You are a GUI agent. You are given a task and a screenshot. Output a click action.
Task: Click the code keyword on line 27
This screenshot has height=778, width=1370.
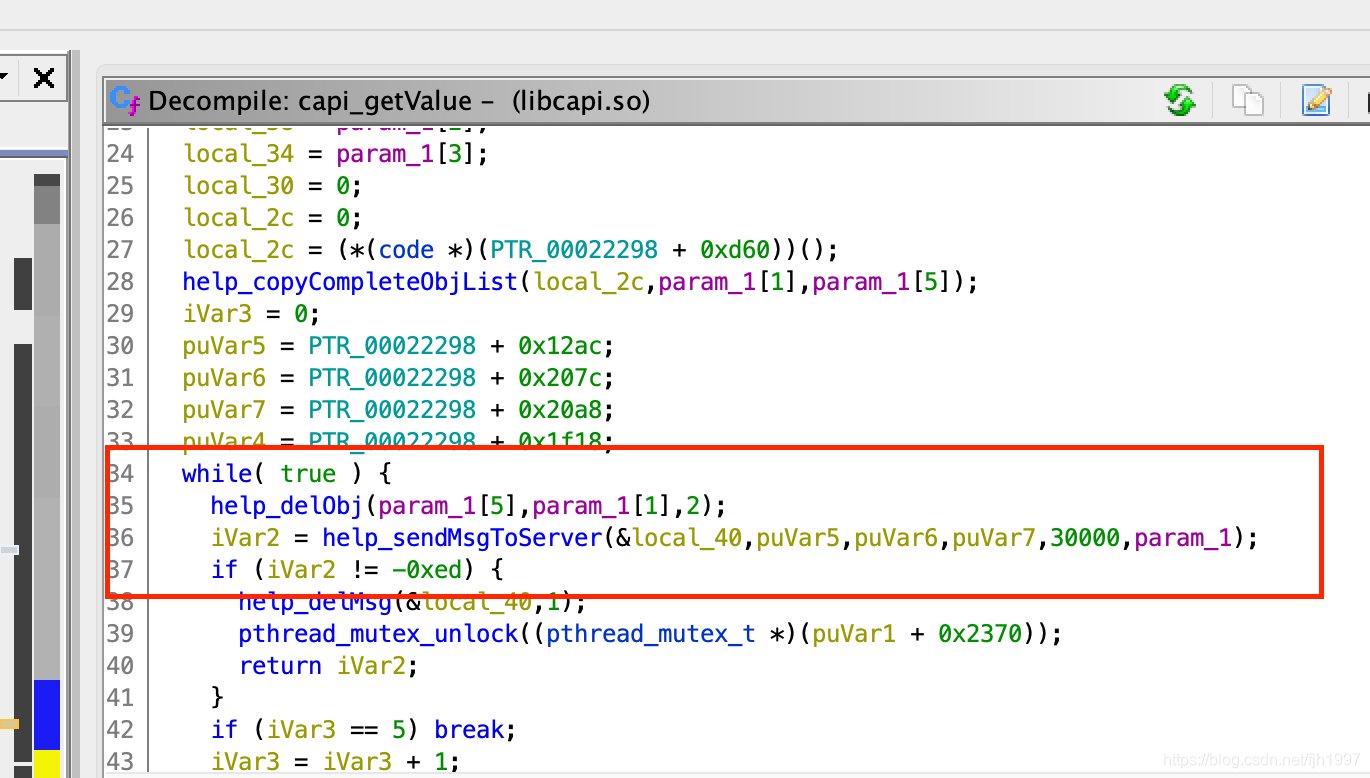click(x=406, y=250)
